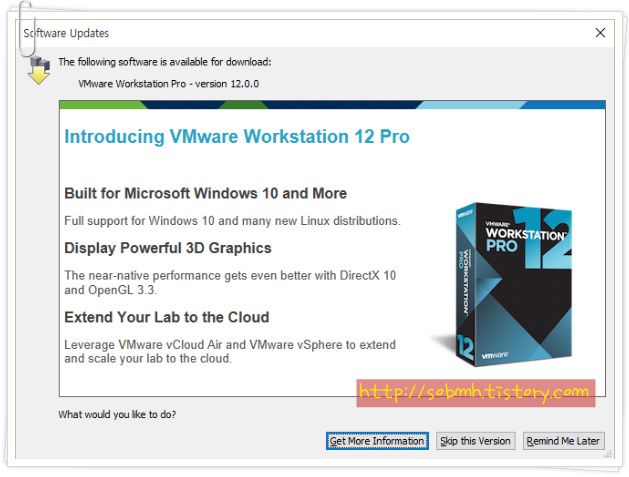The image size is (629, 477).
Task: Click the version 12.0.0 text line
Action: tap(168, 84)
